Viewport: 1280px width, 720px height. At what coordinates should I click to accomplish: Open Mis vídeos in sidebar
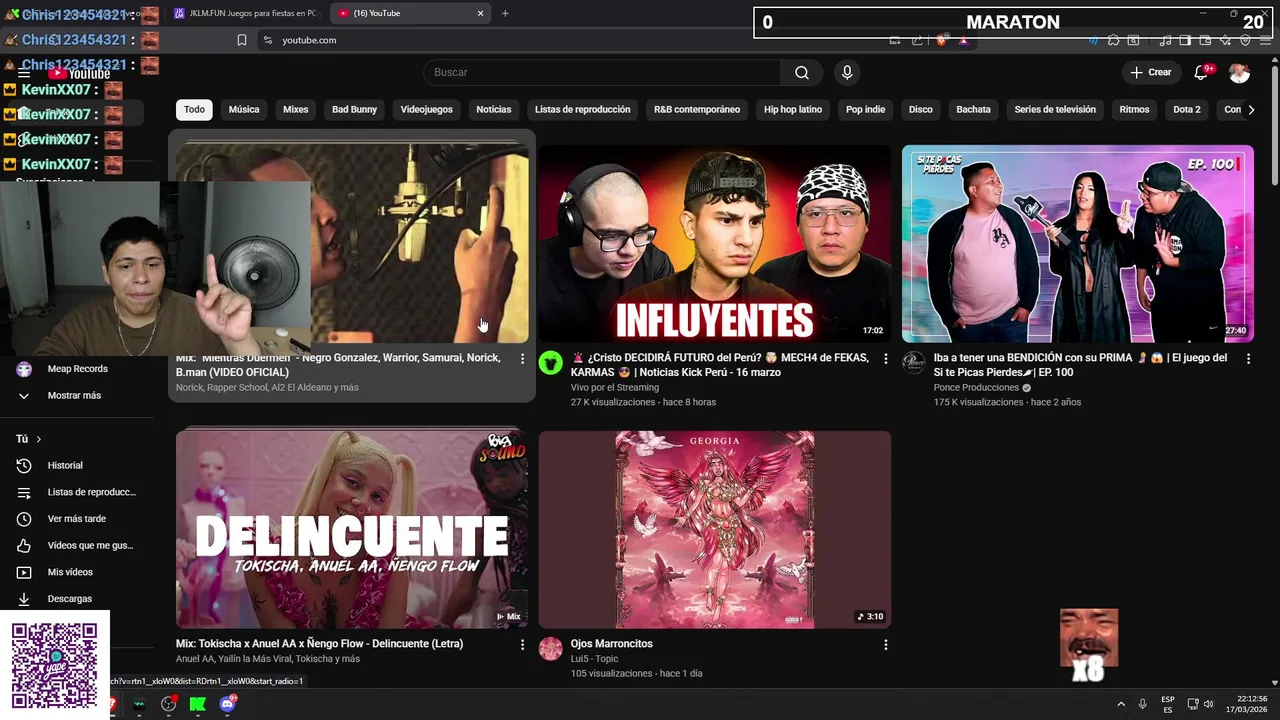70,572
